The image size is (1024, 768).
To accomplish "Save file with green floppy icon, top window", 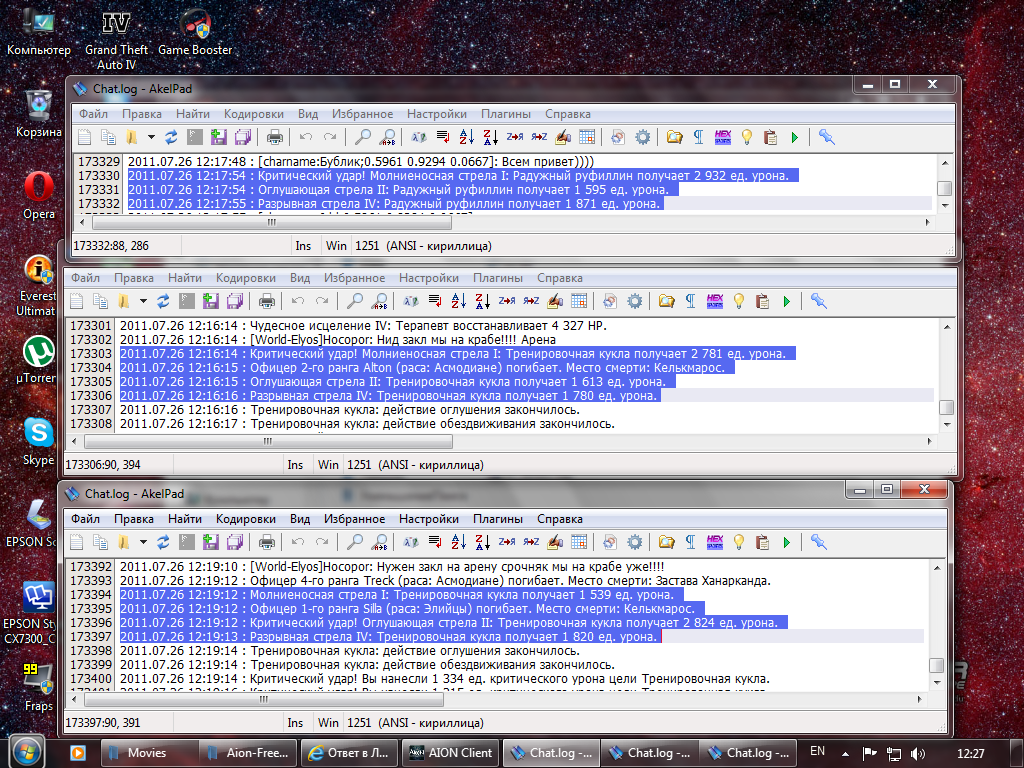I will coord(219,137).
